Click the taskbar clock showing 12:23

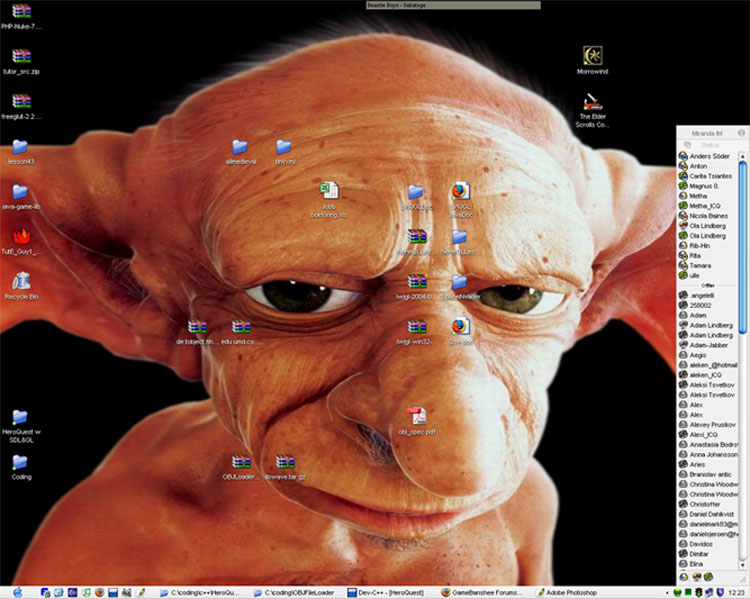point(736,593)
